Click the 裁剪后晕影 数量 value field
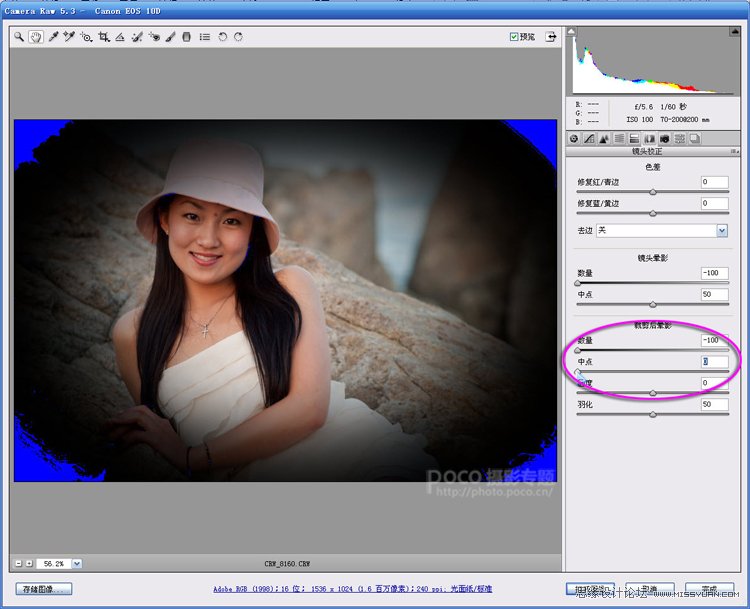 [715, 340]
